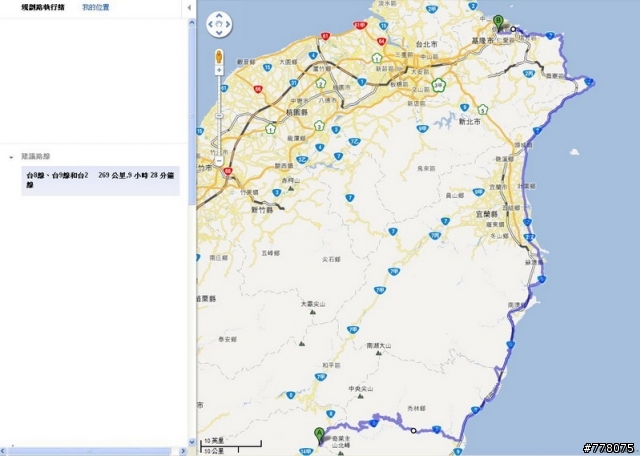This screenshot has height=456, width=640.
Task: Click the 五峰鄉 township label
Action: pyautogui.click(x=271, y=253)
